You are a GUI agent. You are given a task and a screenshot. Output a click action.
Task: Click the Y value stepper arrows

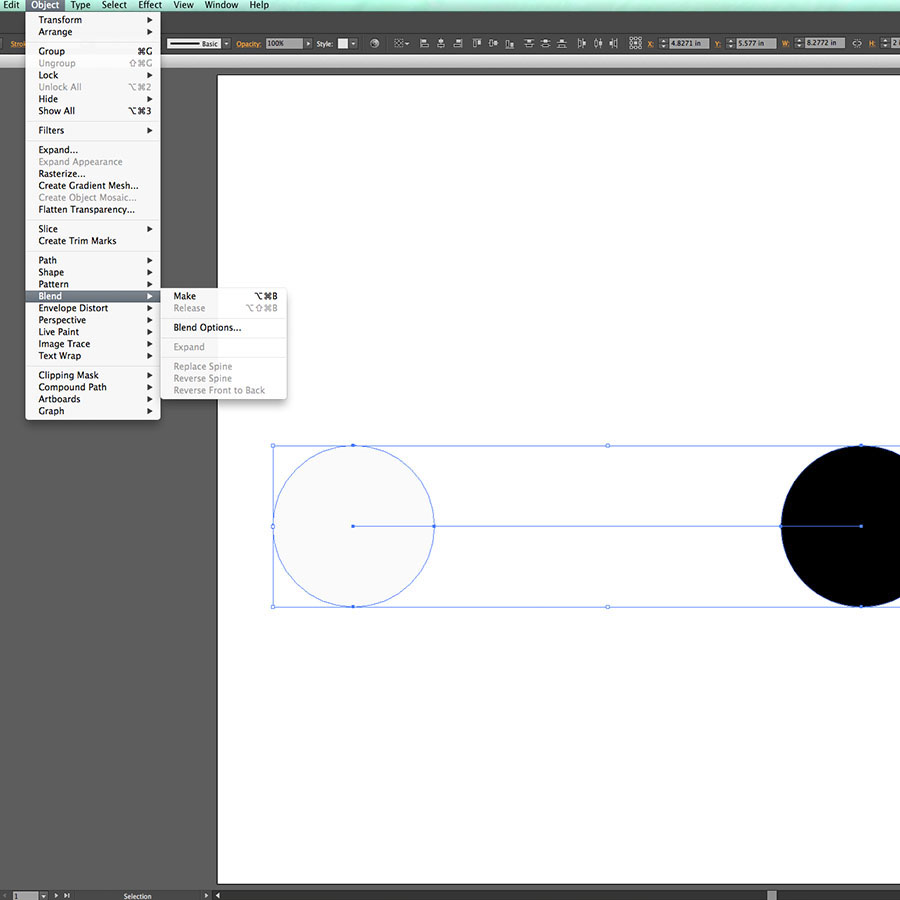click(x=731, y=43)
